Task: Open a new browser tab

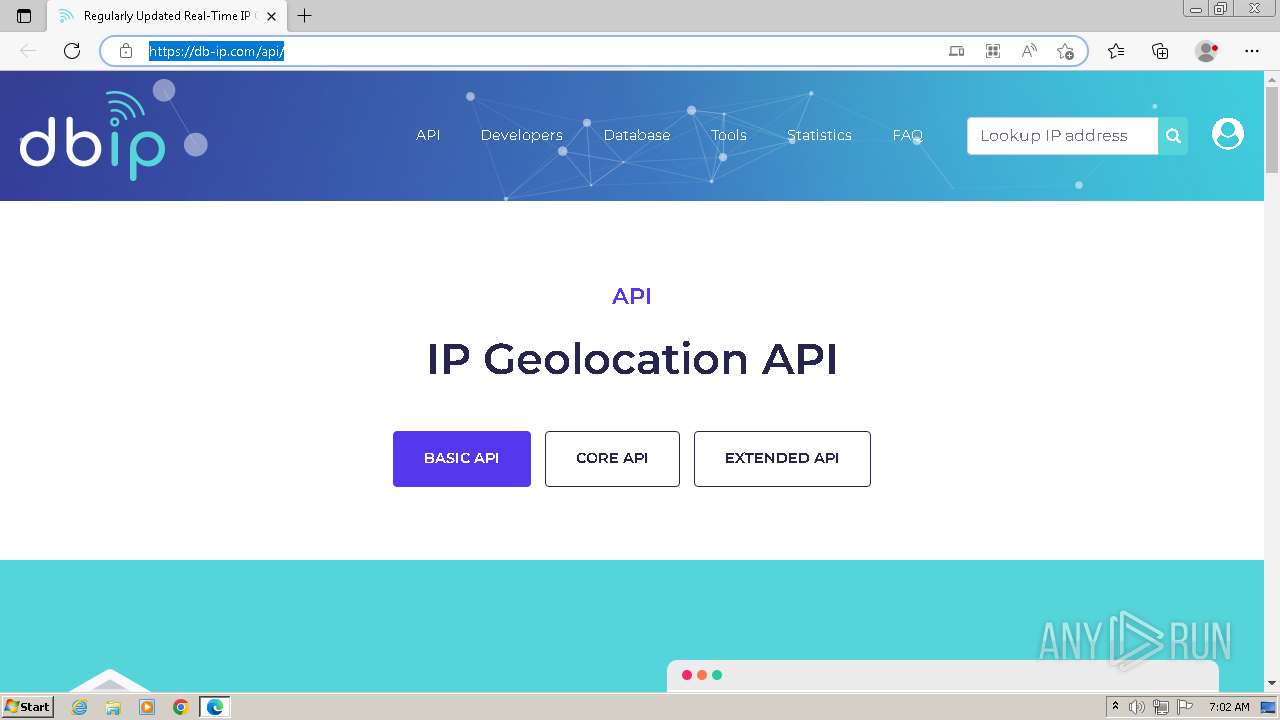Action: [x=305, y=16]
